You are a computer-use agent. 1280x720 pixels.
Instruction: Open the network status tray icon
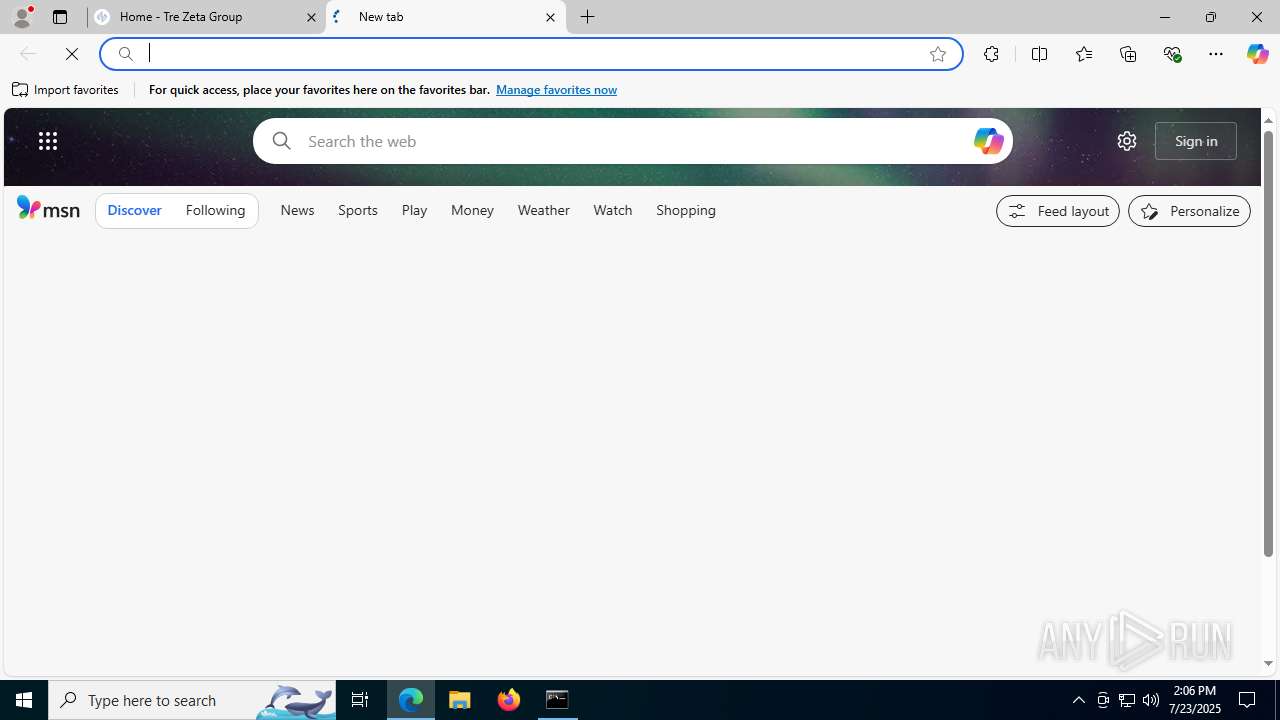[1127, 700]
